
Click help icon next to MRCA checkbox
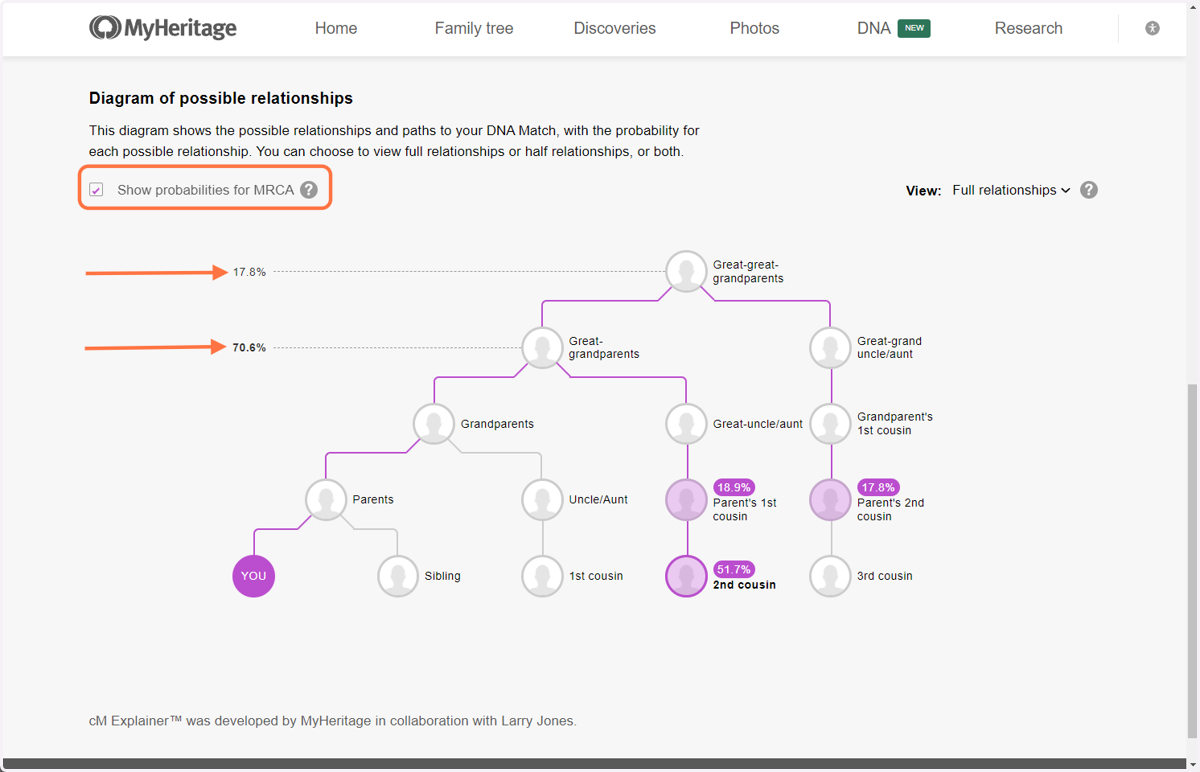pos(309,189)
